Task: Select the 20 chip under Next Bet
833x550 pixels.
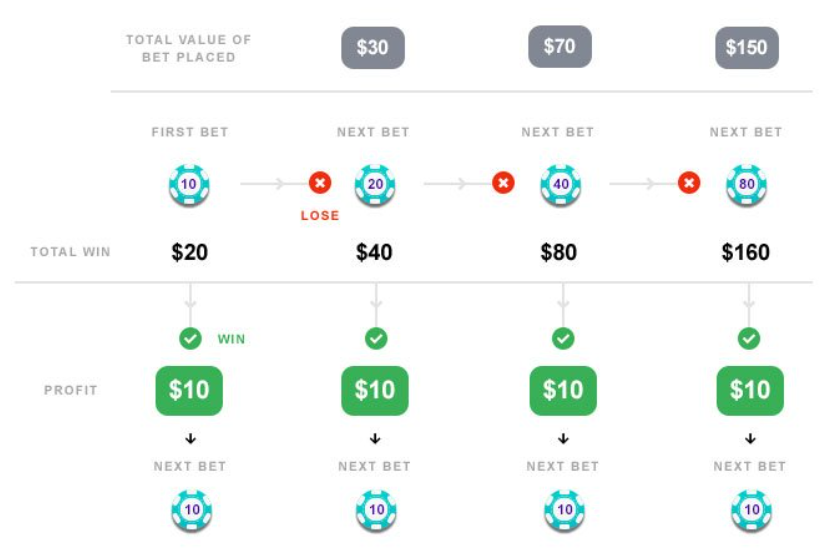Action: 375,185
